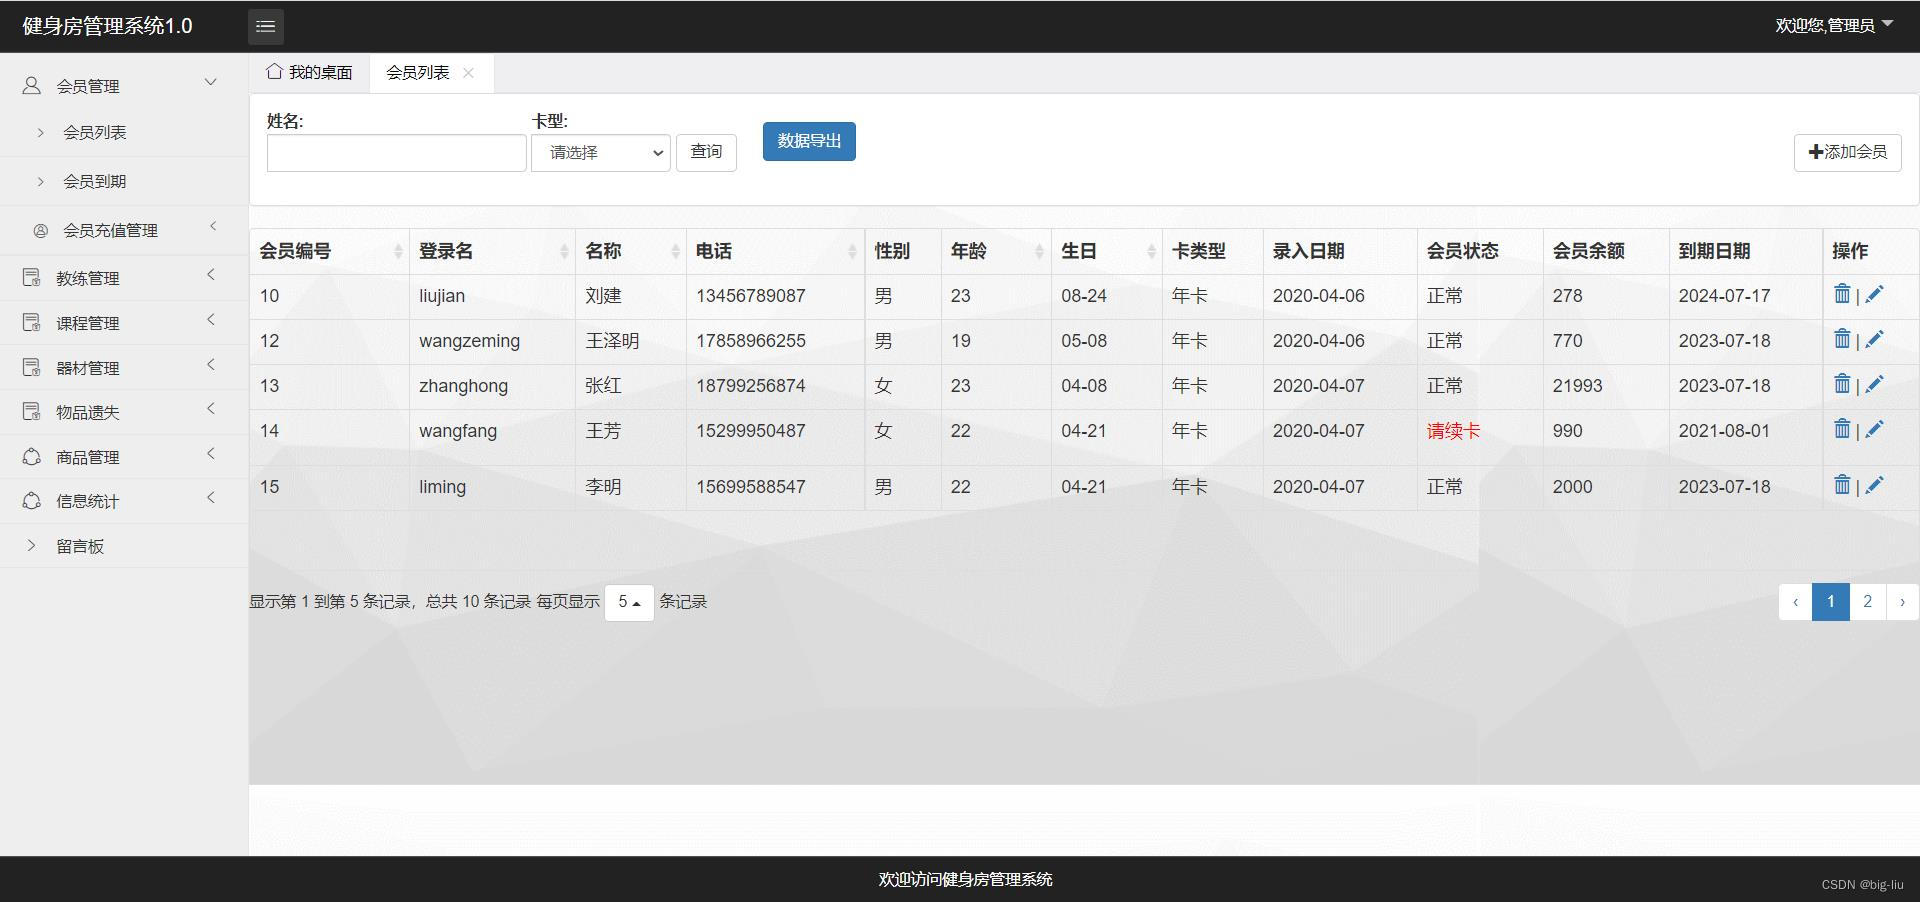Click the 会员充值管理 circle icon

(x=41, y=231)
